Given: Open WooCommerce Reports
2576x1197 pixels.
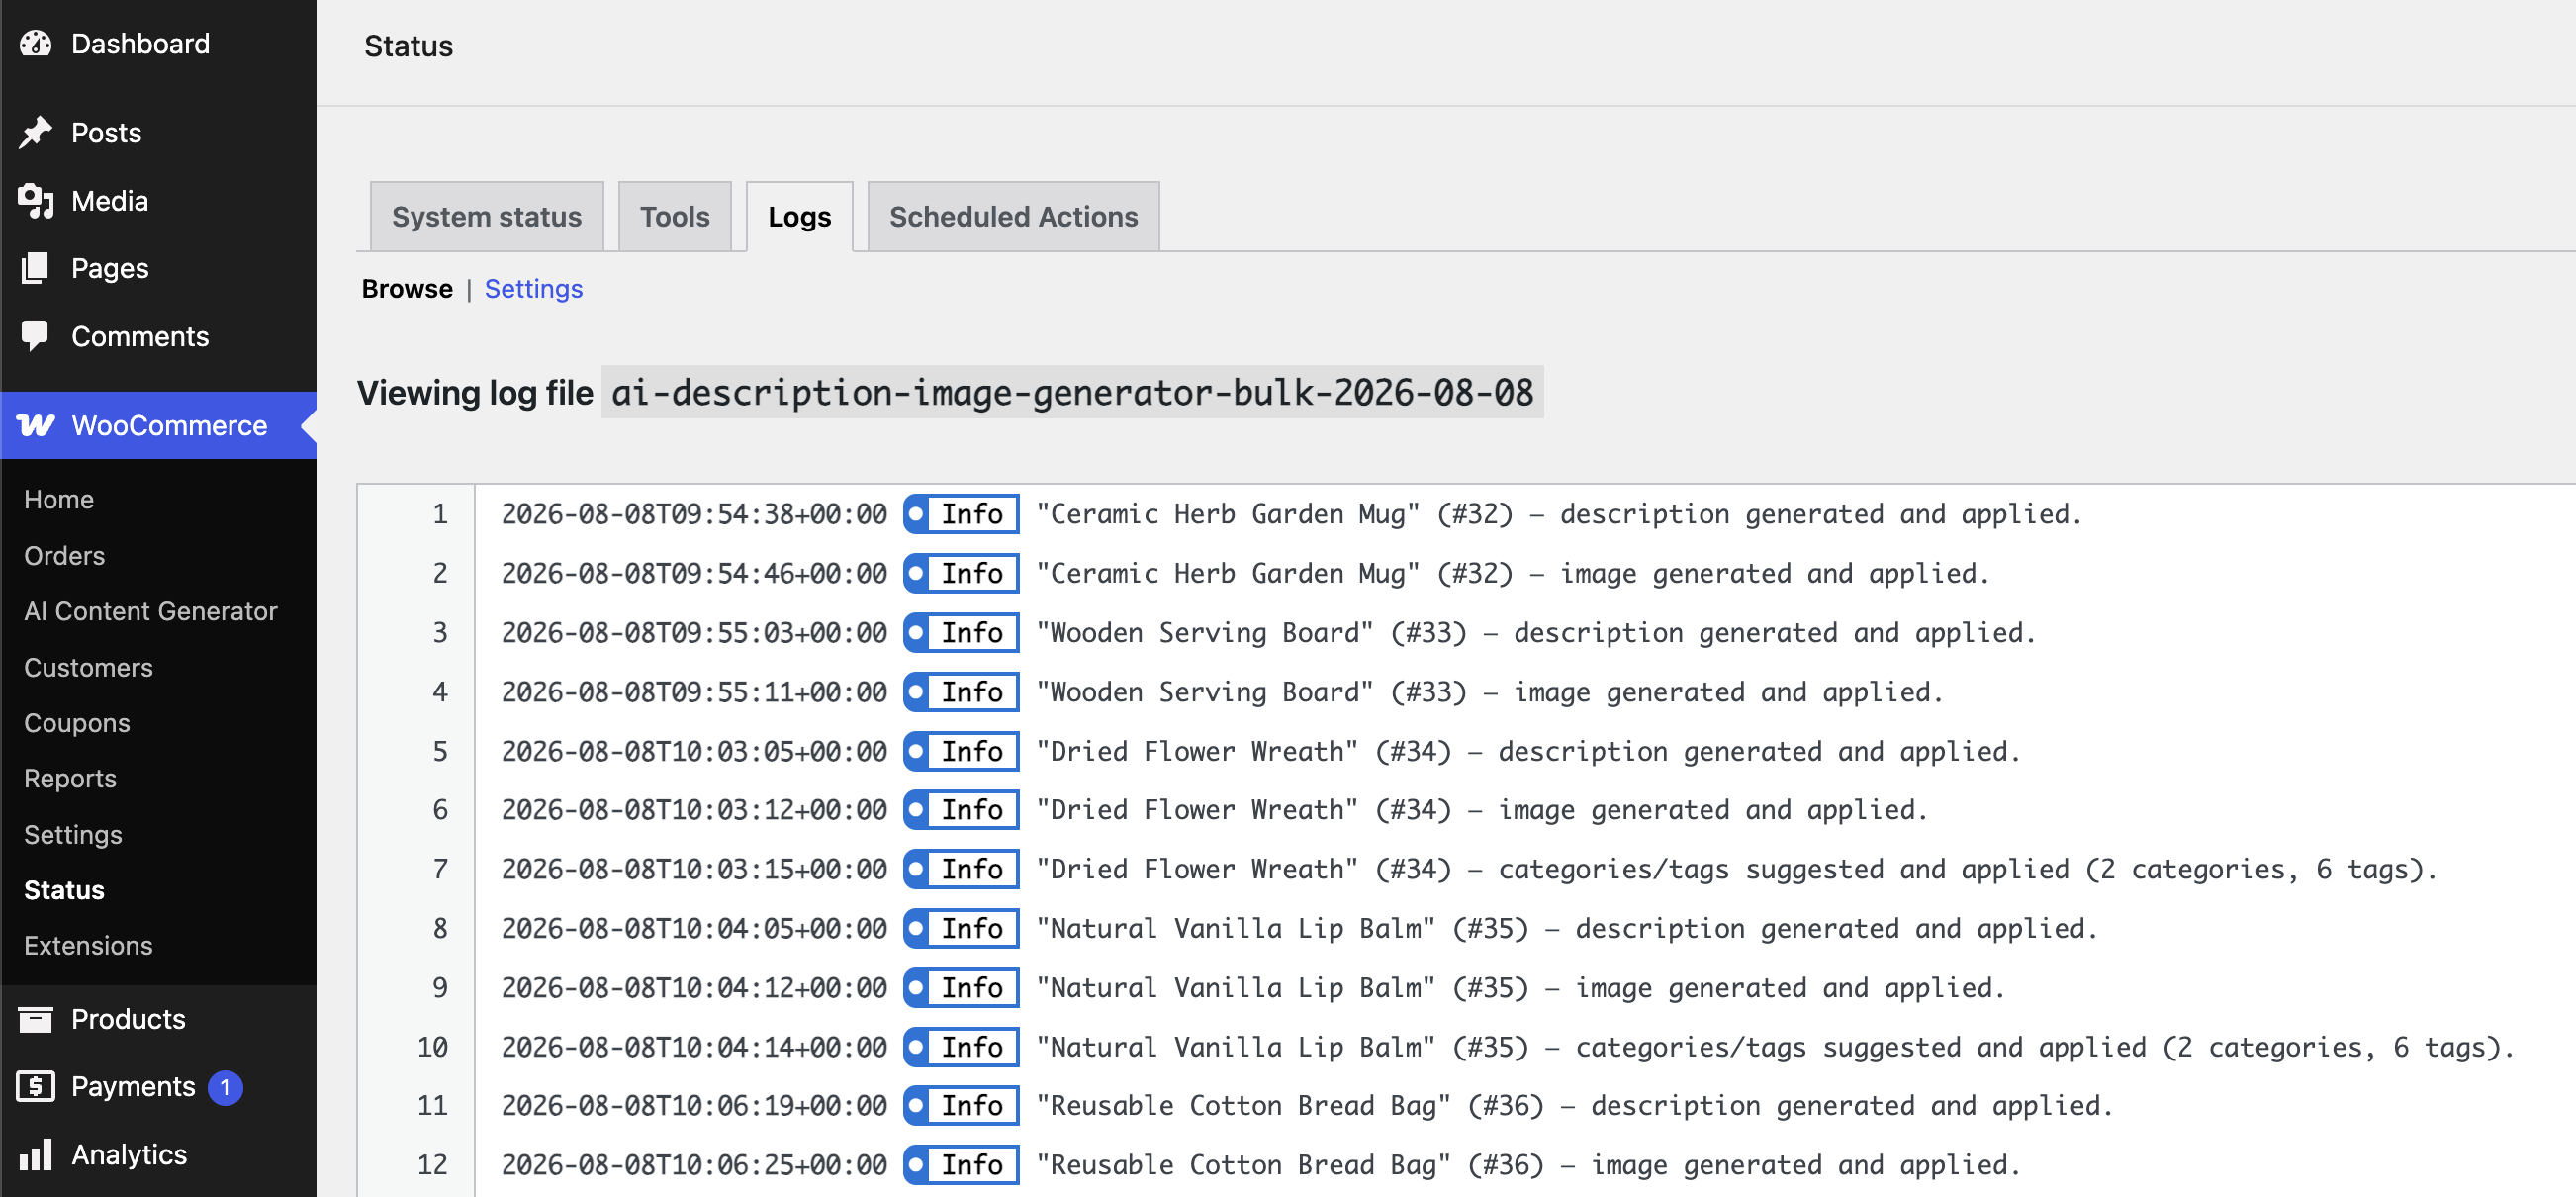Looking at the screenshot, I should [x=70, y=778].
